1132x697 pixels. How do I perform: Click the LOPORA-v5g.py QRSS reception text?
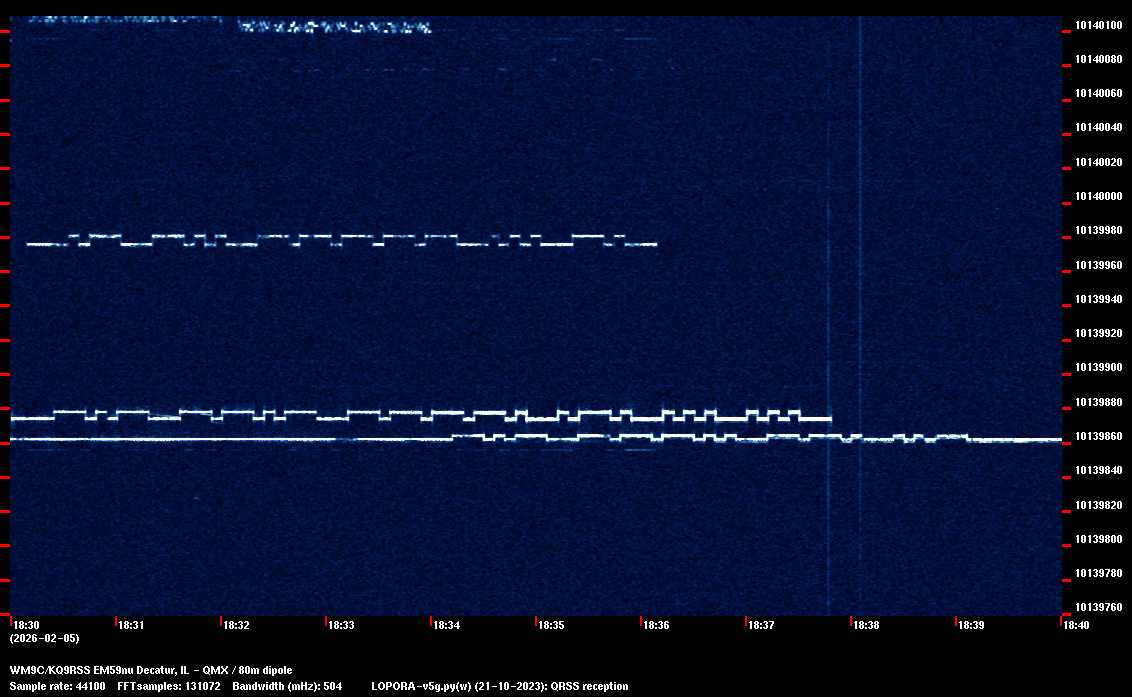499,686
